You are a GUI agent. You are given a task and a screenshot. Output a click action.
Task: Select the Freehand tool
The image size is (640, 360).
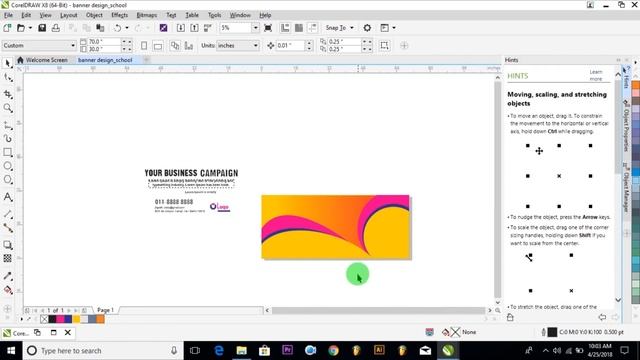click(x=7, y=125)
